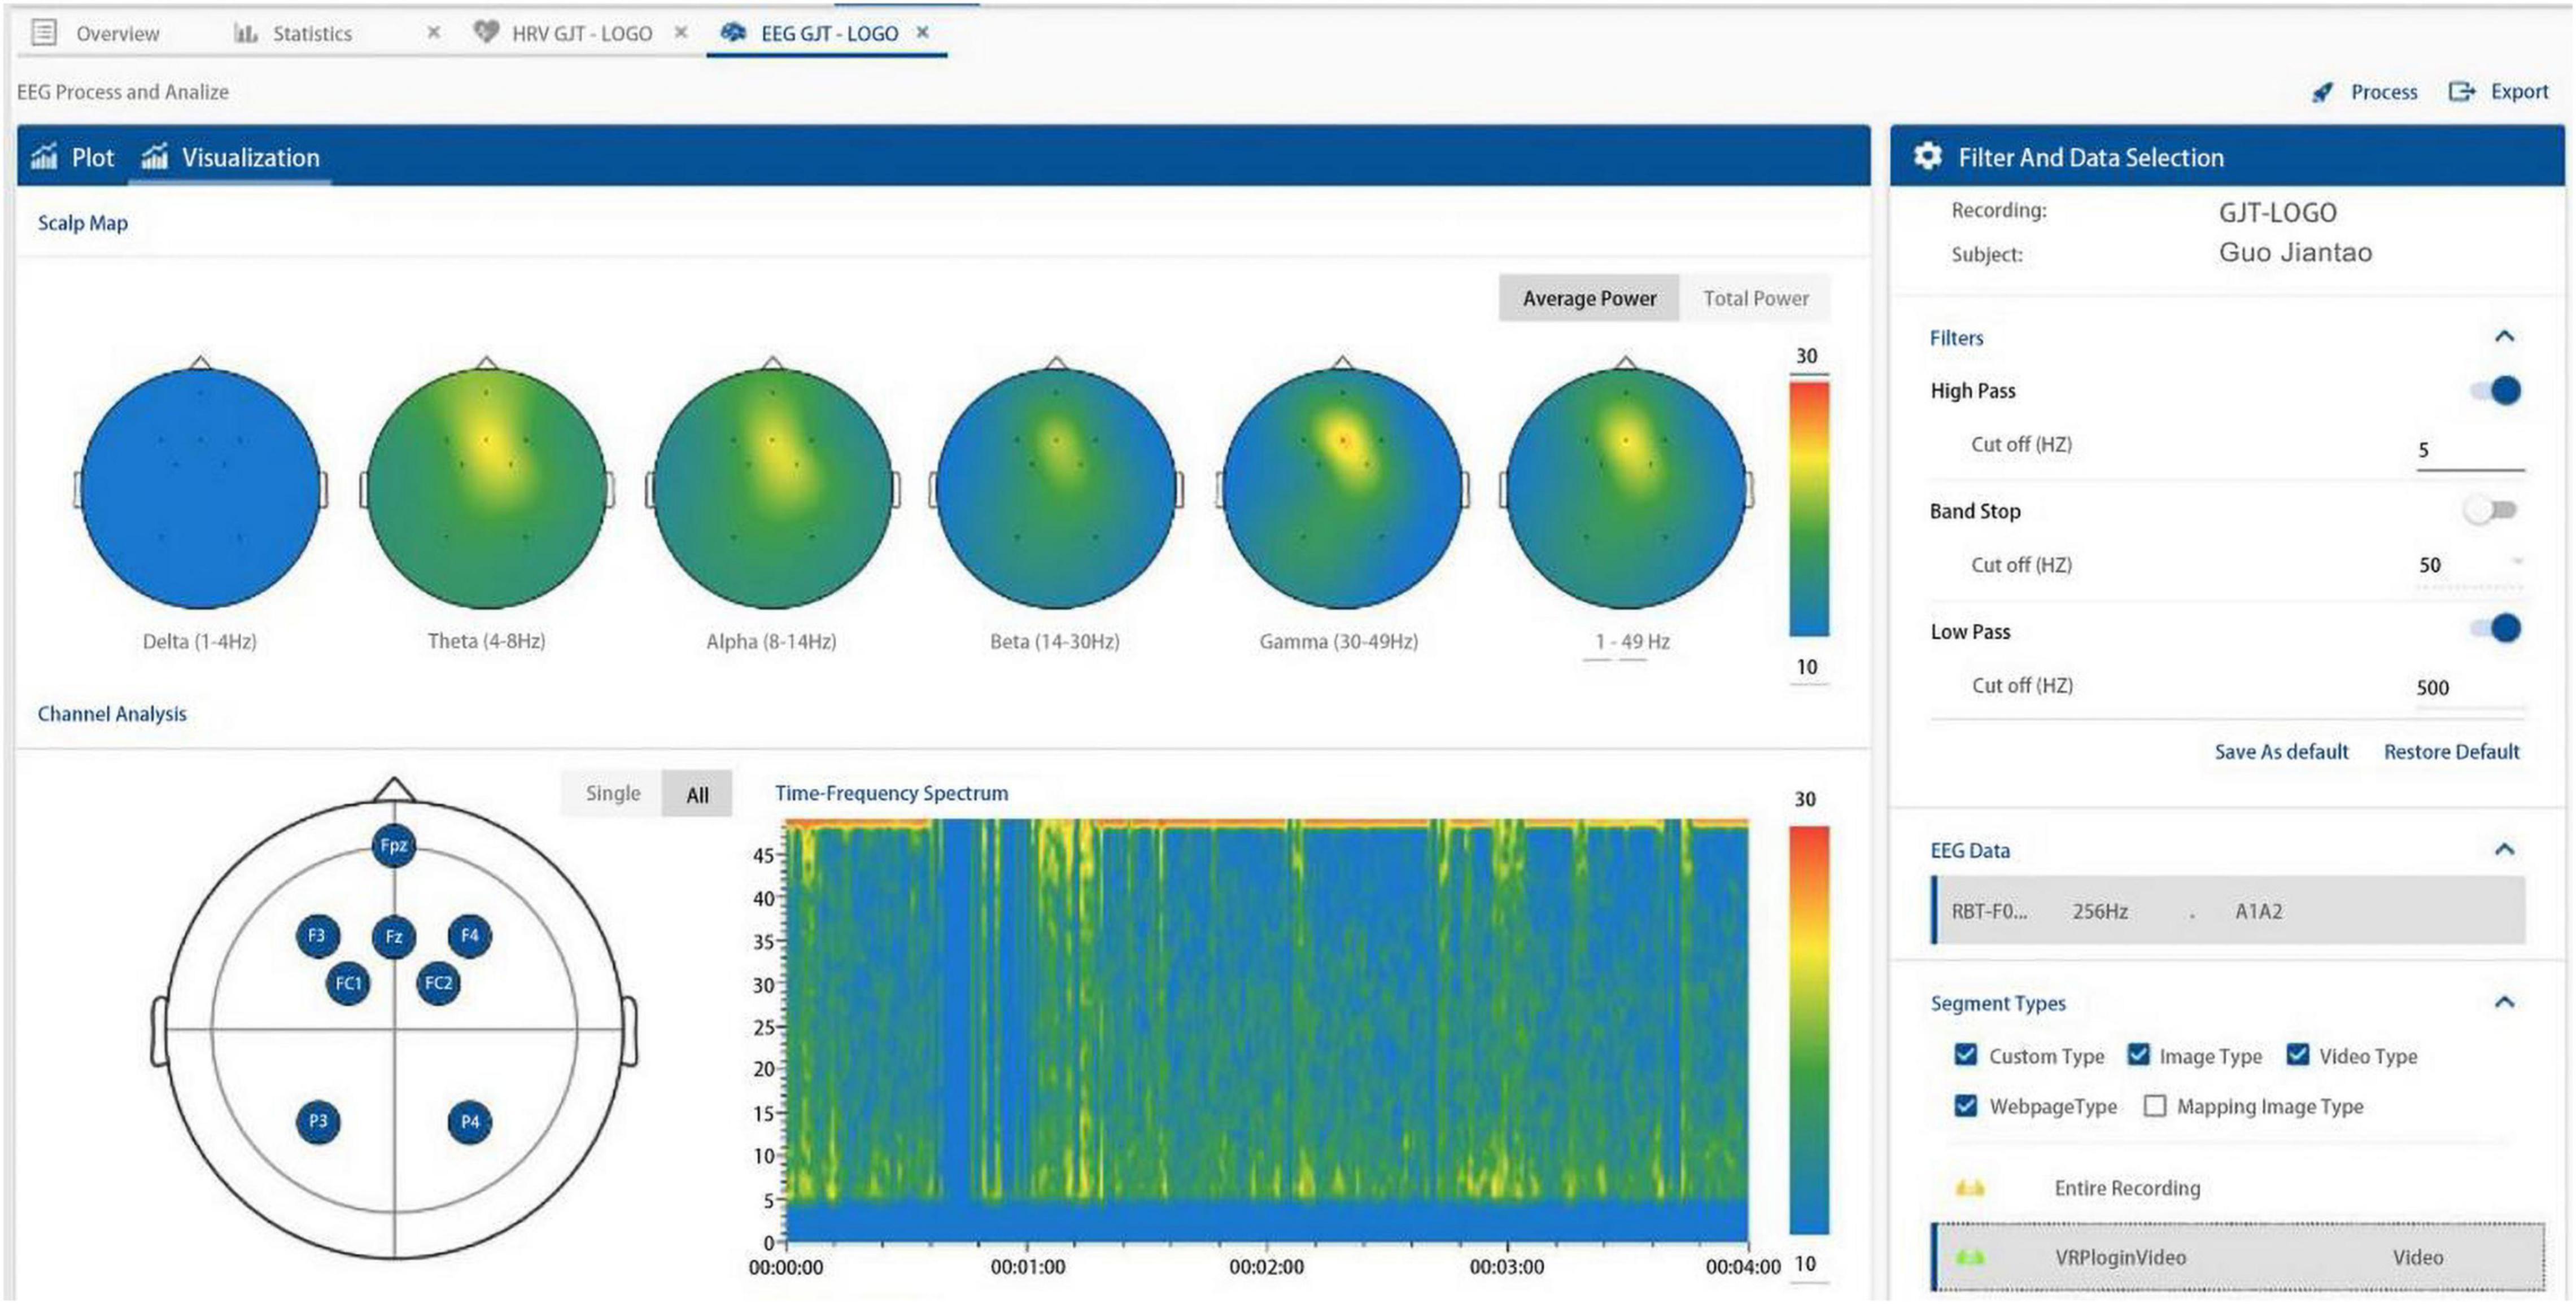Select the F3 electrode
The image size is (2576, 1304).
point(317,936)
